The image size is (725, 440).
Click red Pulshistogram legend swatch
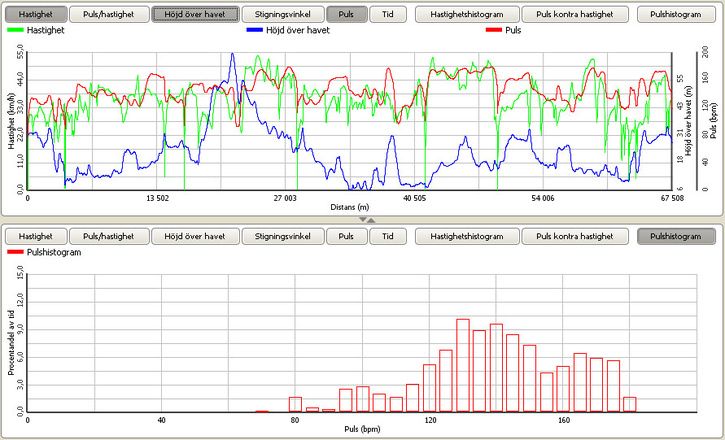click(x=16, y=252)
